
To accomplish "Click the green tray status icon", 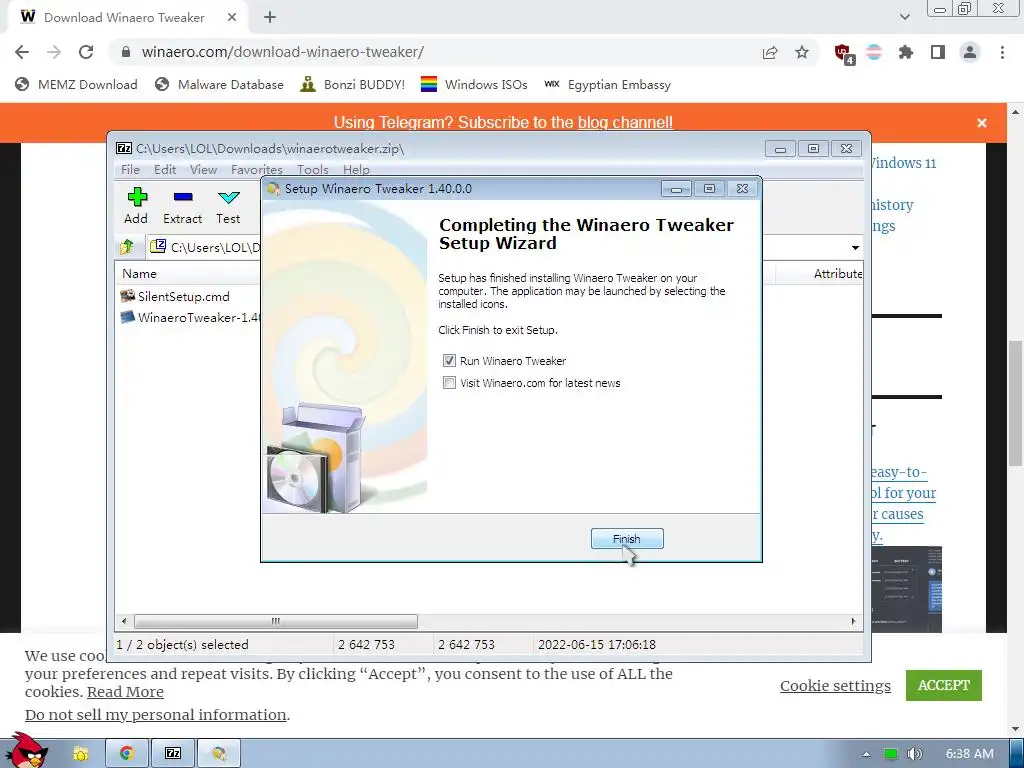I will (891, 754).
